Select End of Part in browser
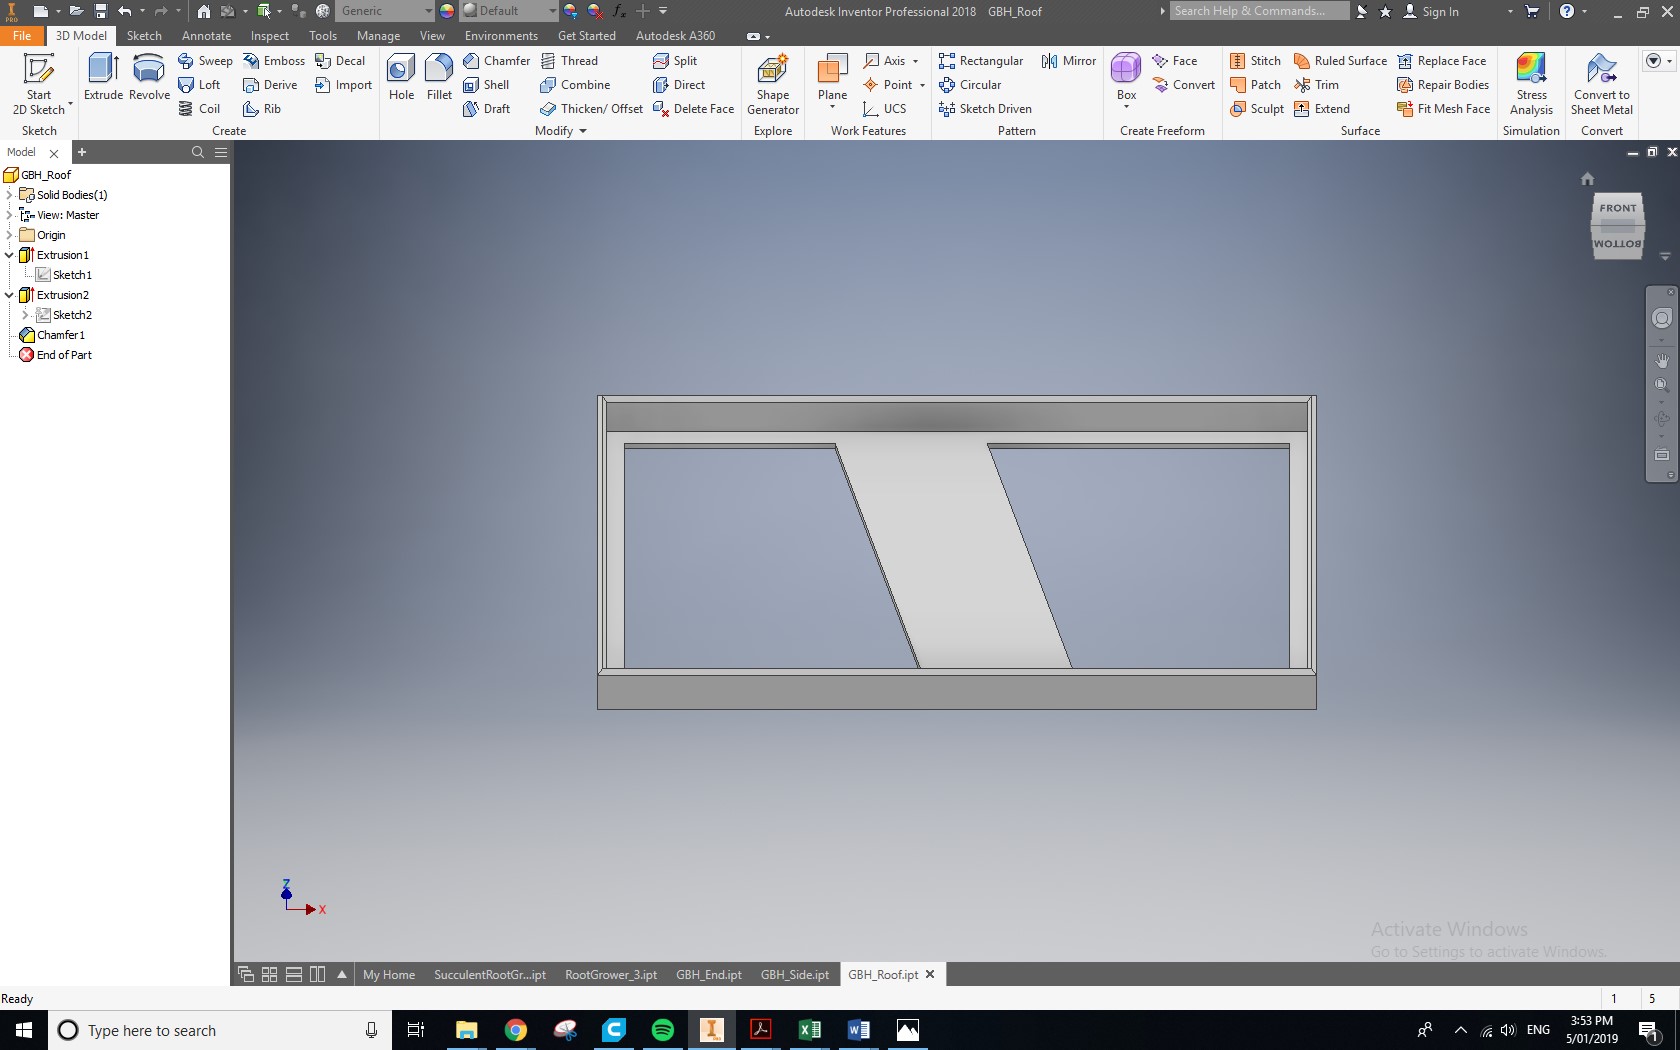 56,355
